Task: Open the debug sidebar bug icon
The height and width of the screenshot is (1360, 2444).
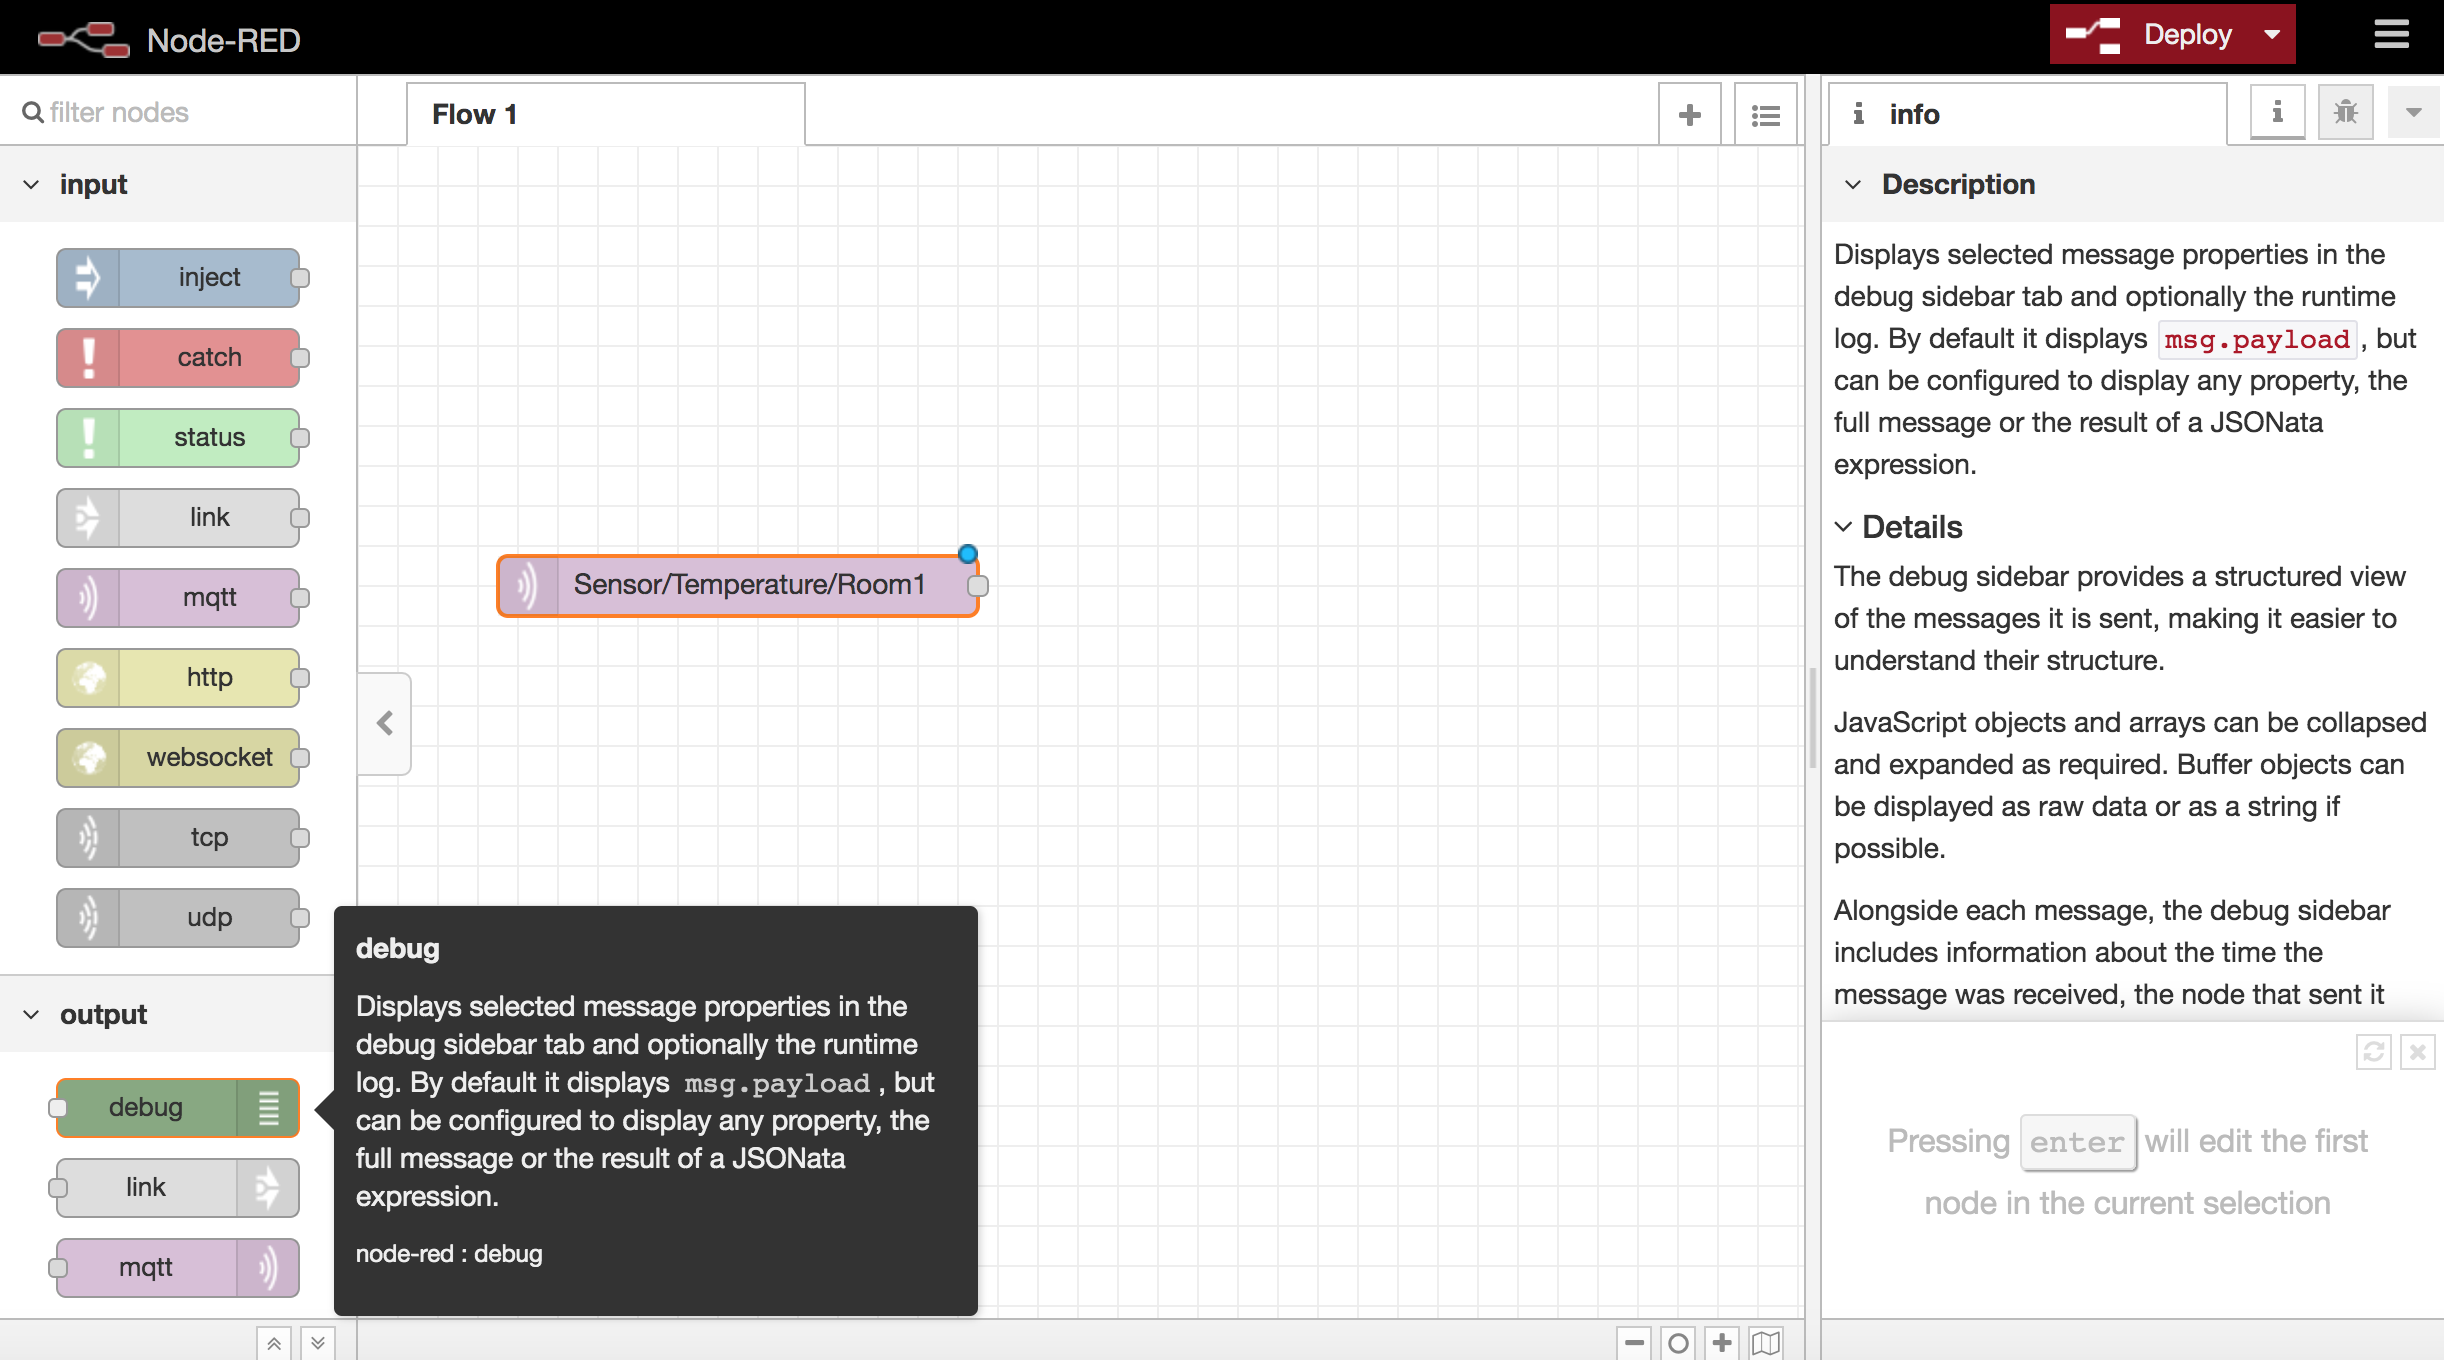Action: (x=2345, y=112)
